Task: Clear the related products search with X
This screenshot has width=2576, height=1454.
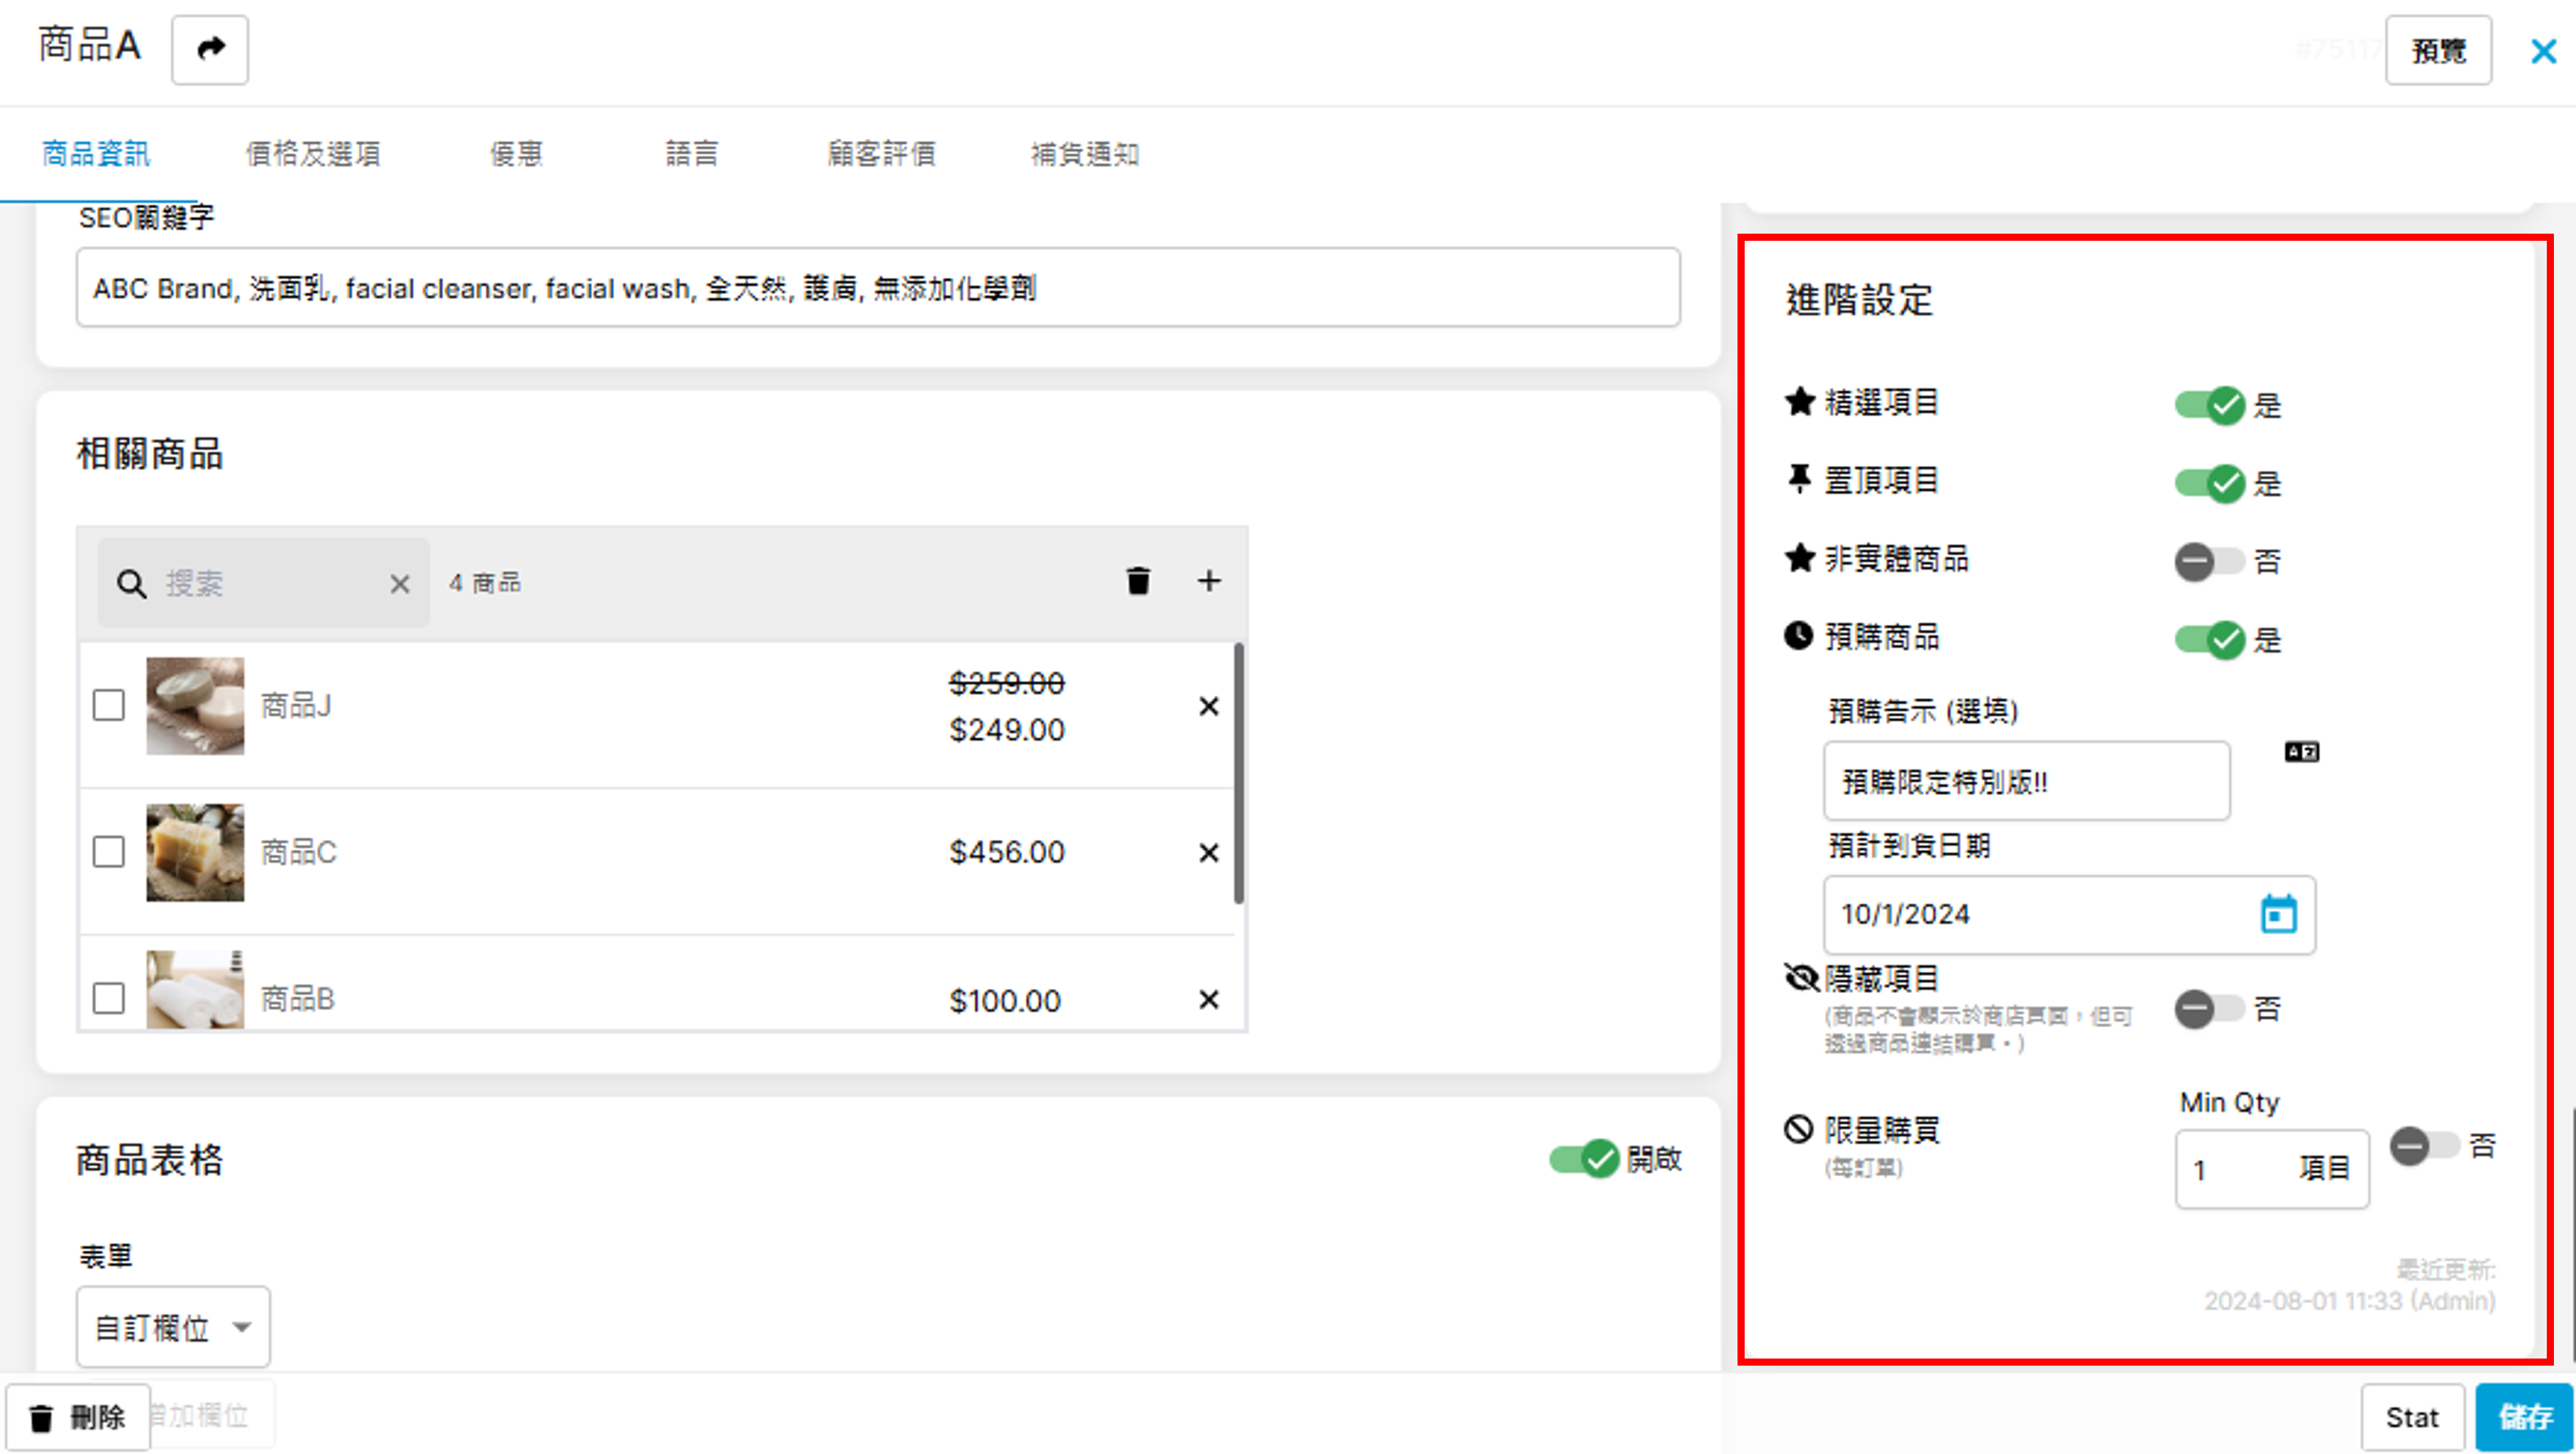Action: pyautogui.click(x=399, y=584)
